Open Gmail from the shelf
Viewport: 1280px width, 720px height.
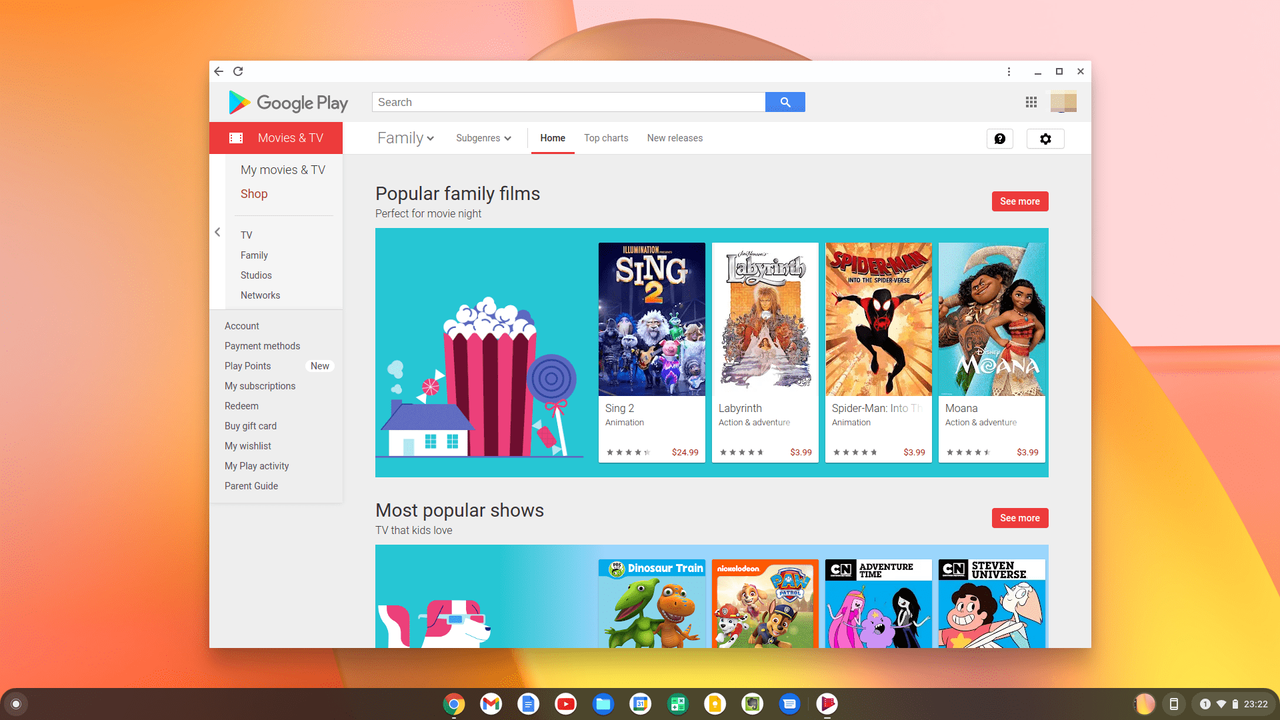(x=491, y=704)
